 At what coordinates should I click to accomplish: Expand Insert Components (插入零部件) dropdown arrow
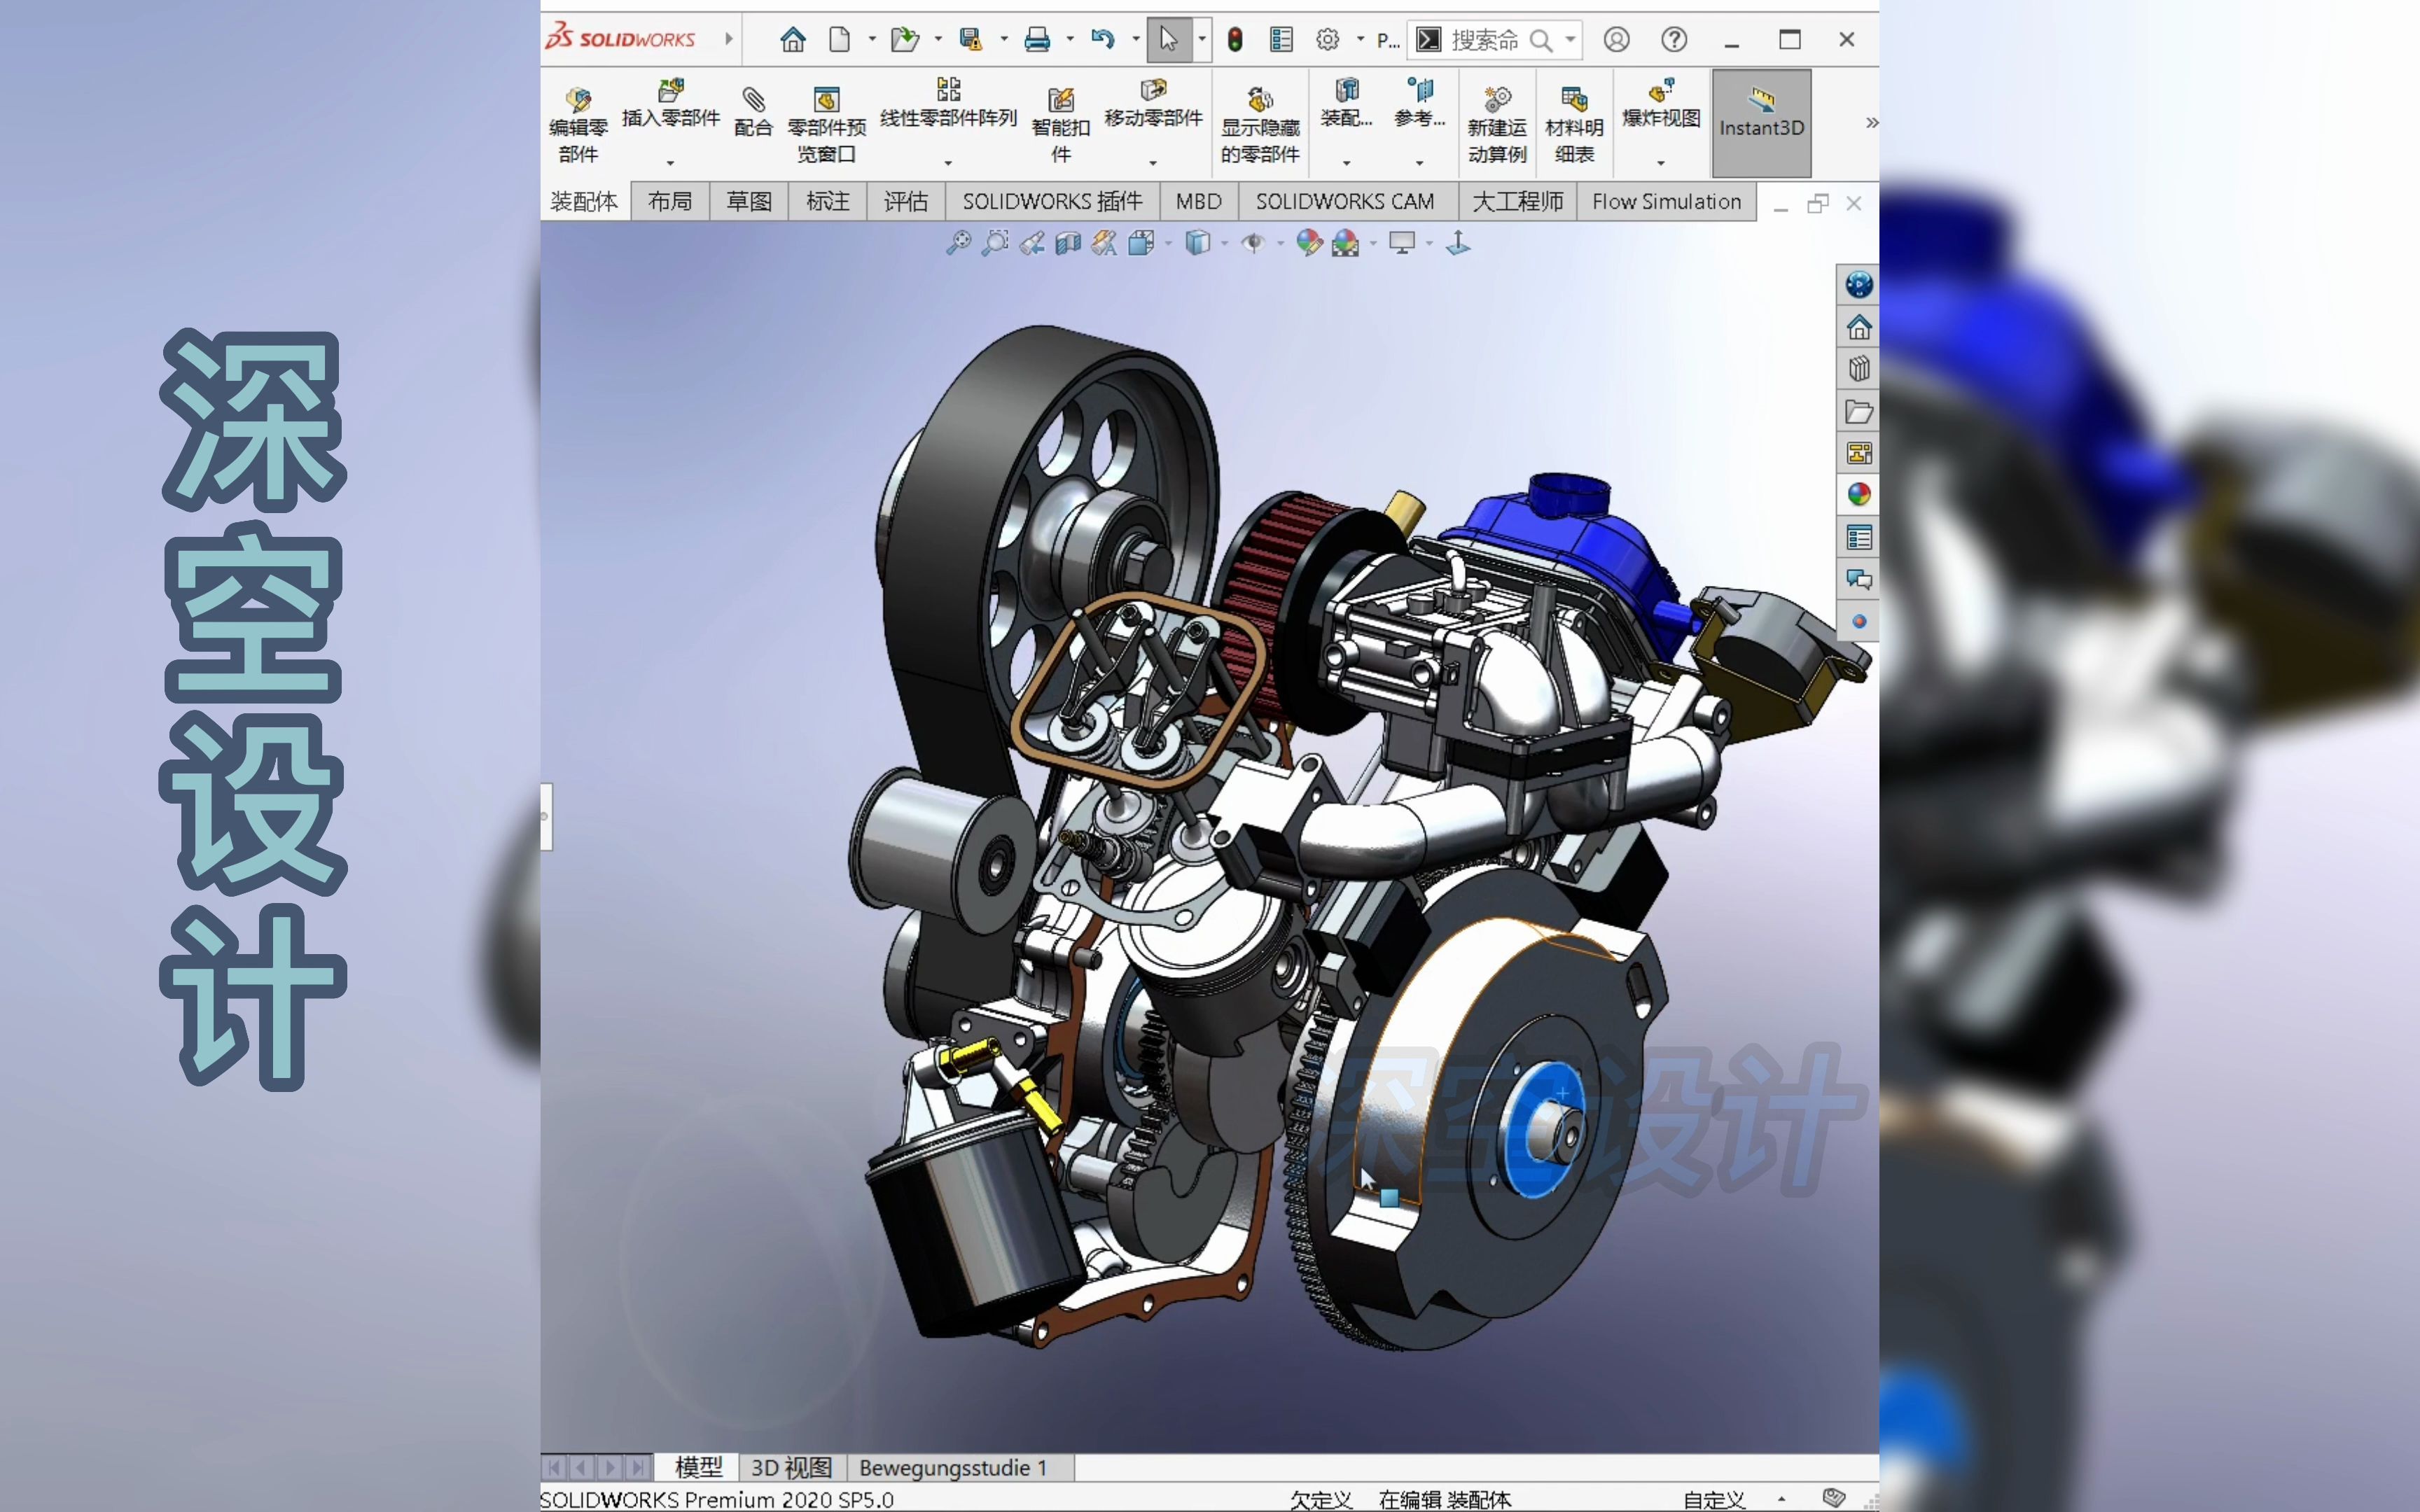click(x=670, y=162)
